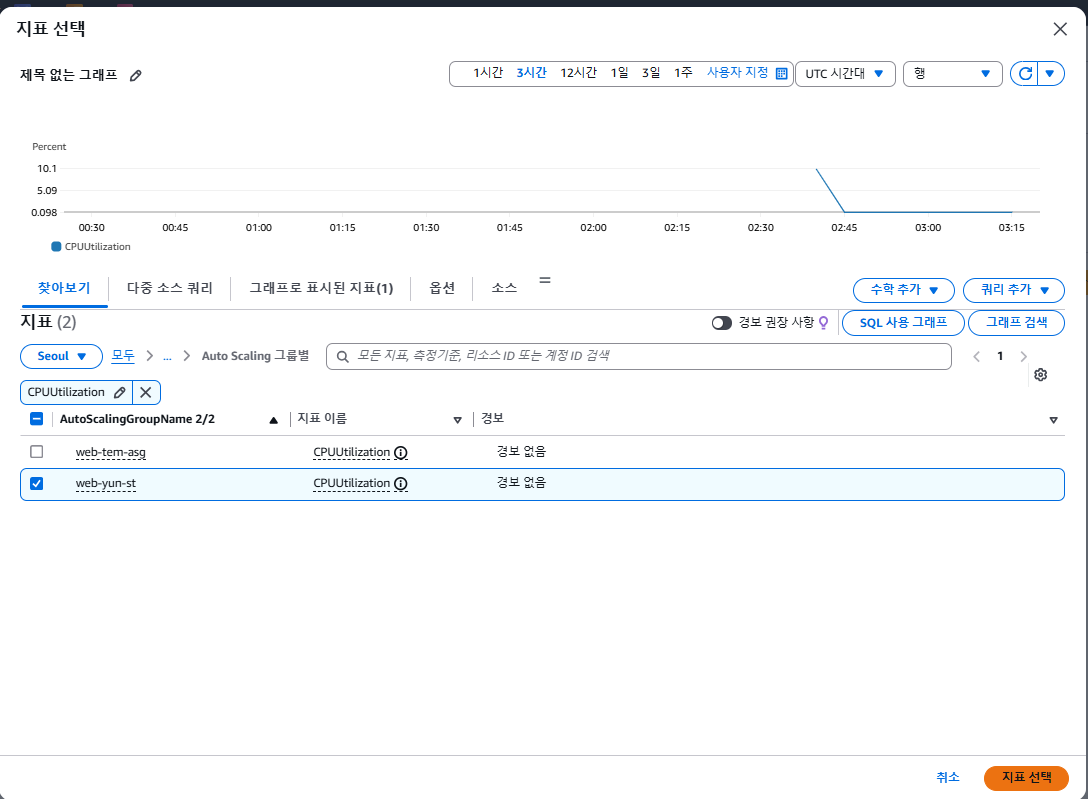Select the 1일 time range
The width and height of the screenshot is (1088, 799).
(620, 73)
